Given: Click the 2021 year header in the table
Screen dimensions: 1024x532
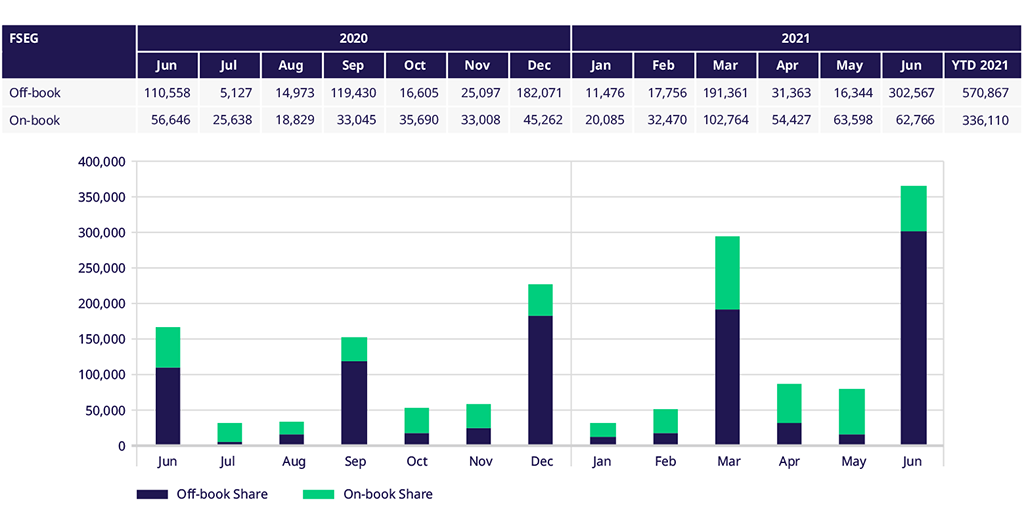Looking at the screenshot, I should click(796, 39).
